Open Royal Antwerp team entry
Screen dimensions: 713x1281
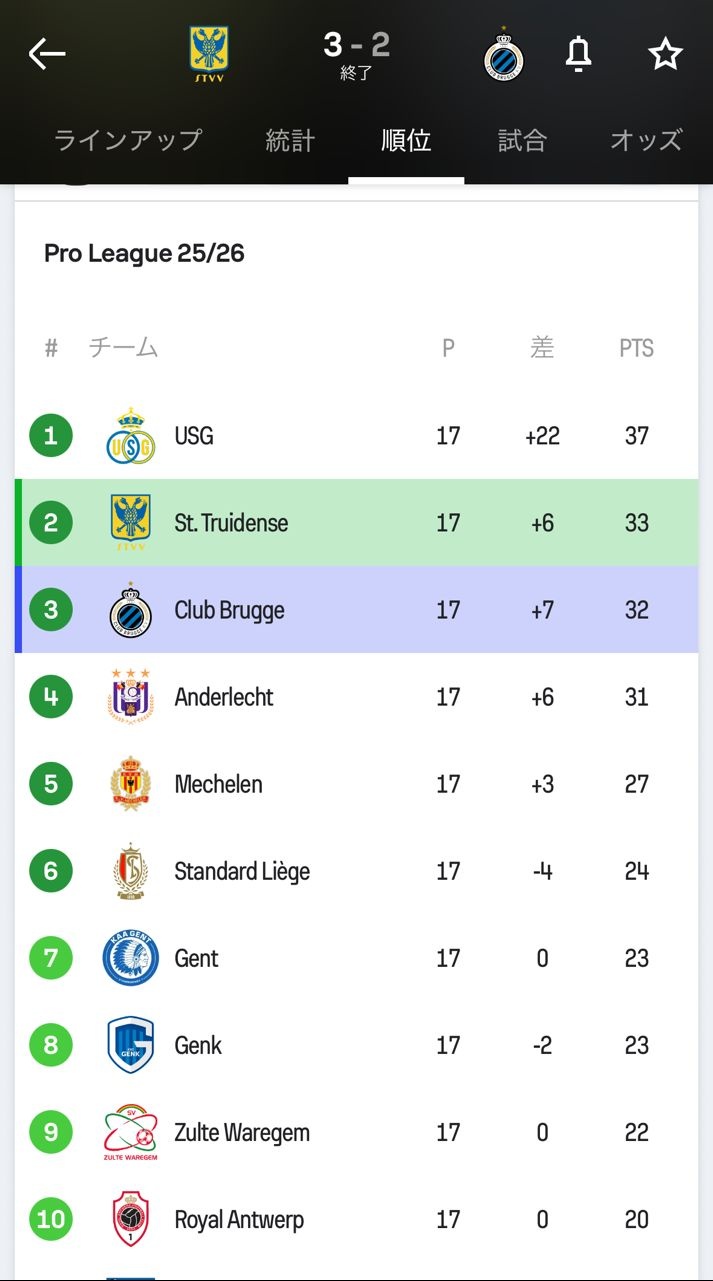coord(239,1220)
